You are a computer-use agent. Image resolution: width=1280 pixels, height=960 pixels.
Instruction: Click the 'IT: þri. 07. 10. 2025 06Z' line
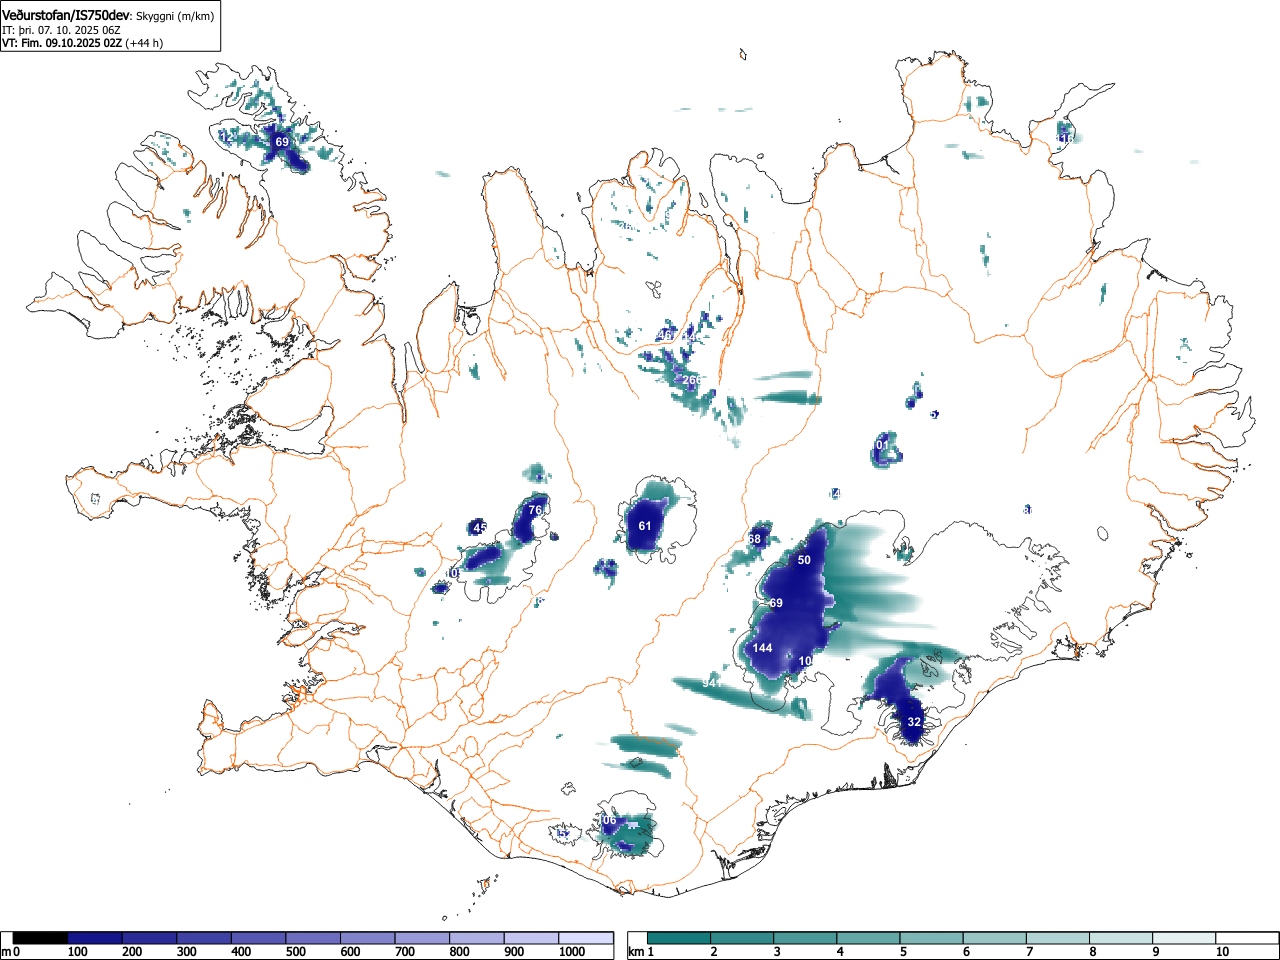click(x=61, y=30)
